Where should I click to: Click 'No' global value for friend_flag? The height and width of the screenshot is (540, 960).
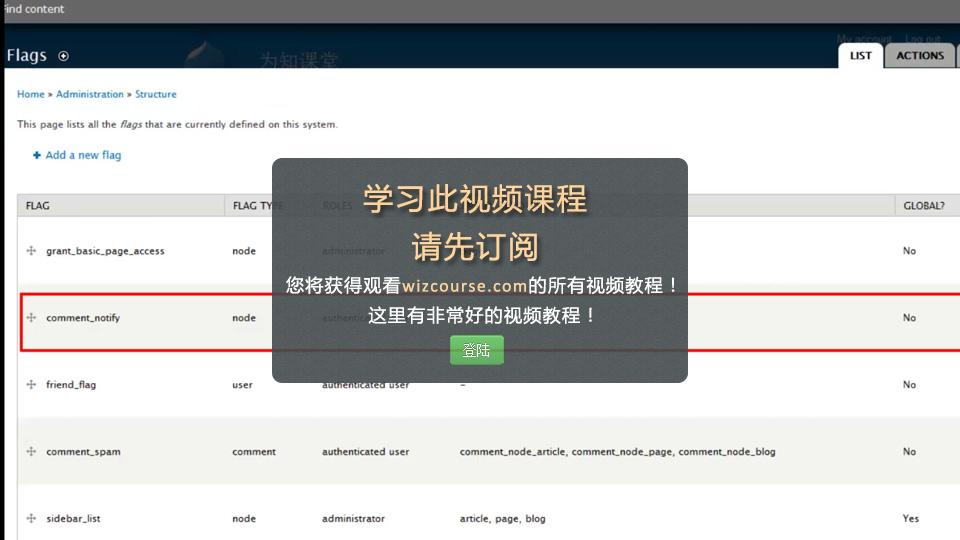[909, 384]
